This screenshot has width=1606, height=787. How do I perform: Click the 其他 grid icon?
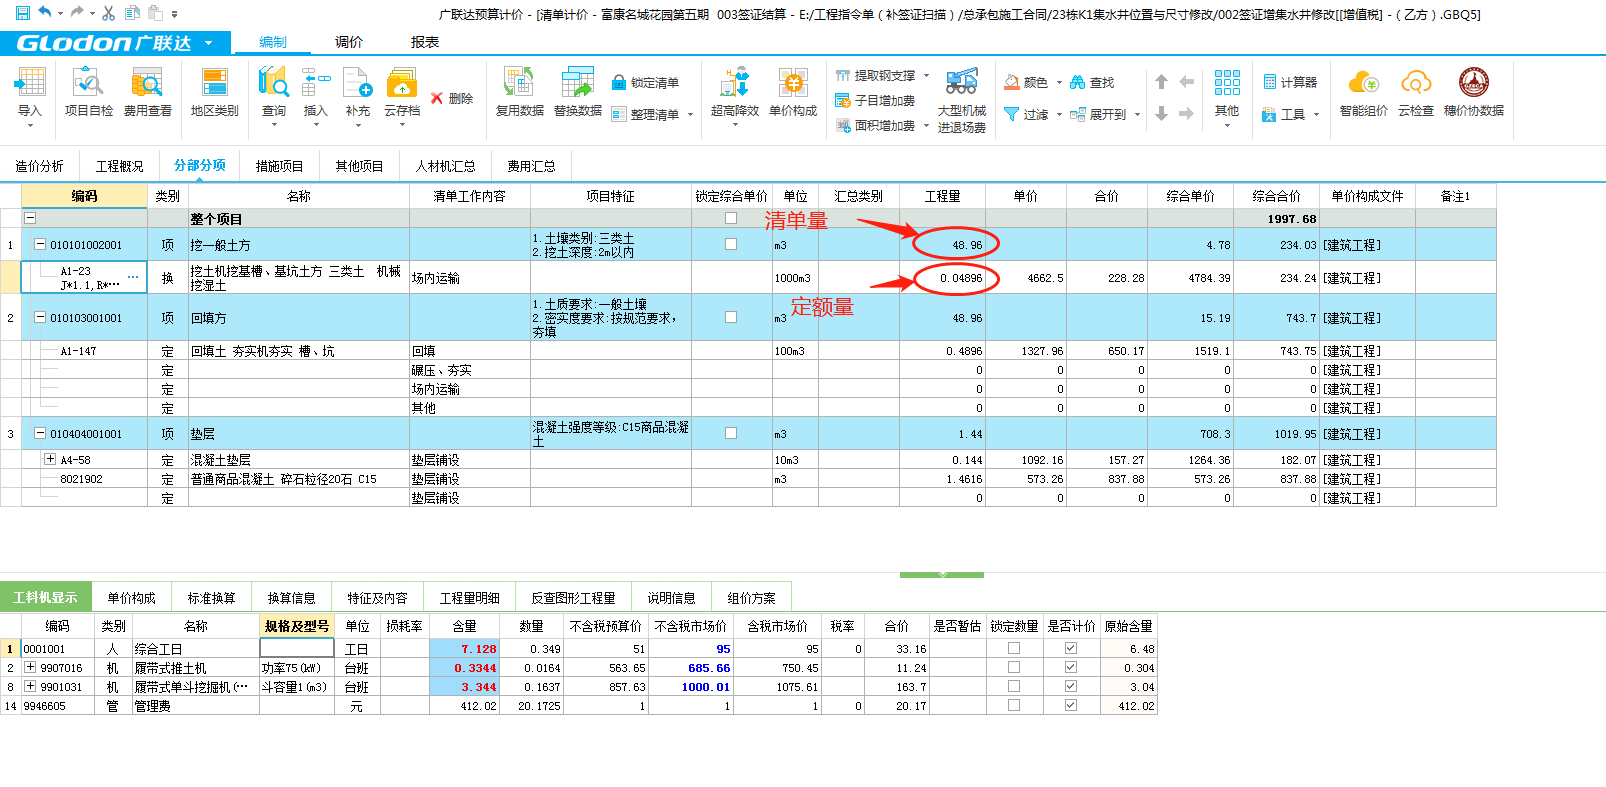pos(1227,83)
